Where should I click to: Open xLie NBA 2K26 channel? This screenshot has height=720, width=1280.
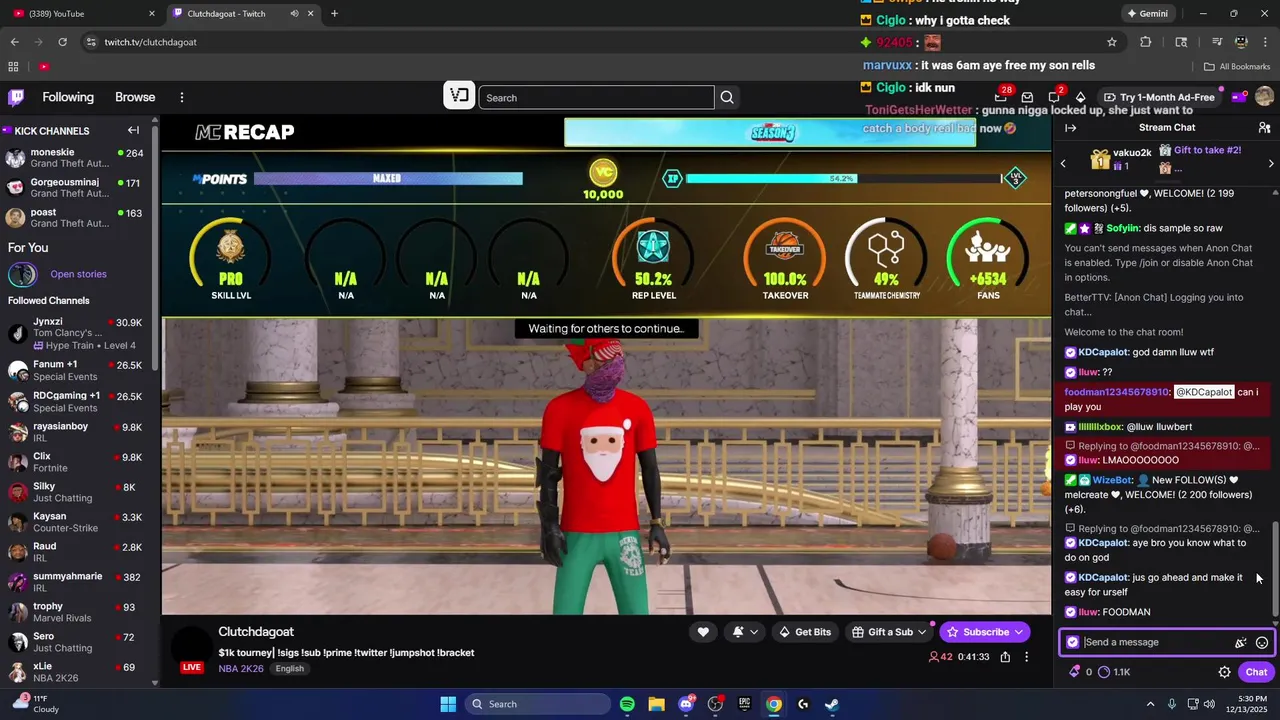75,672
